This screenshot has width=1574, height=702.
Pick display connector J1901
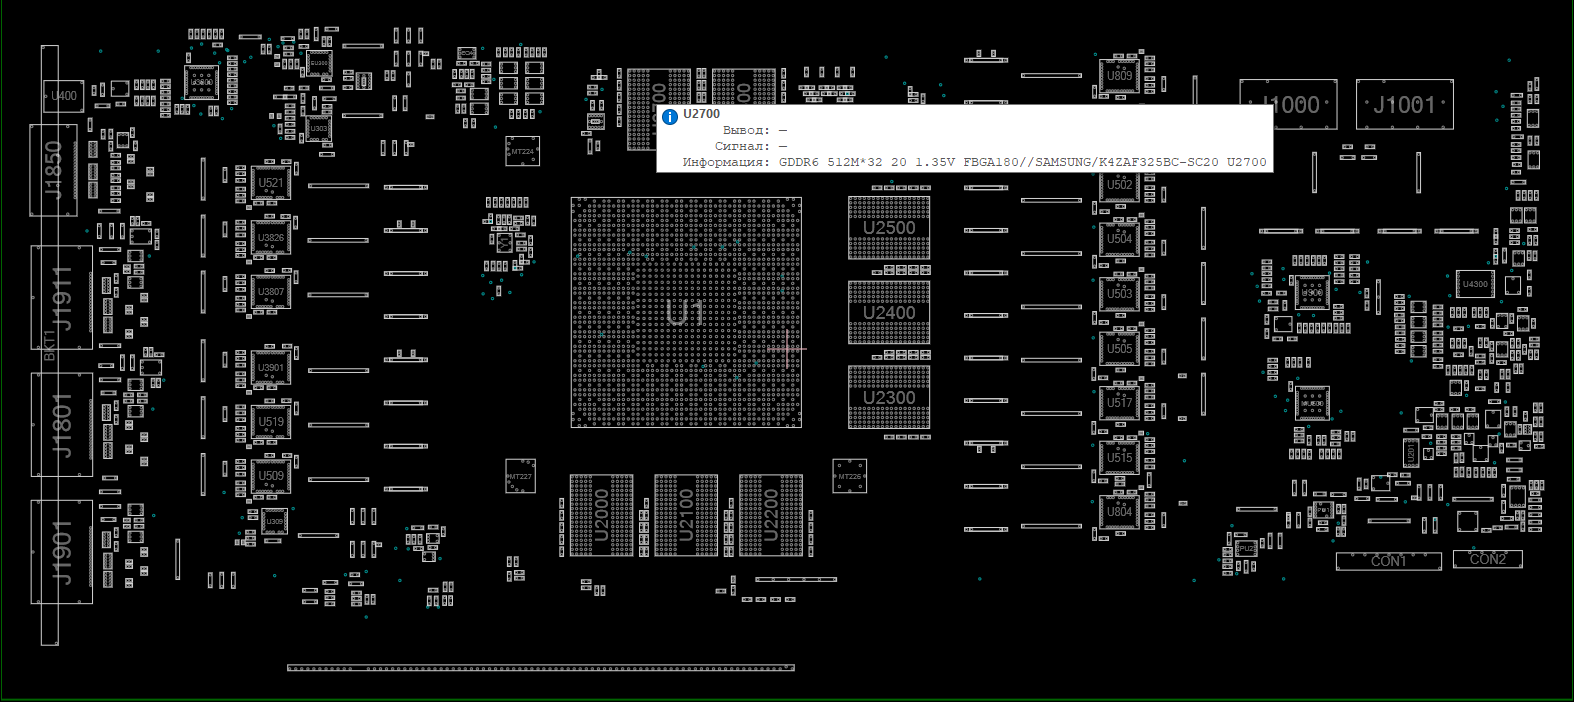coord(62,552)
